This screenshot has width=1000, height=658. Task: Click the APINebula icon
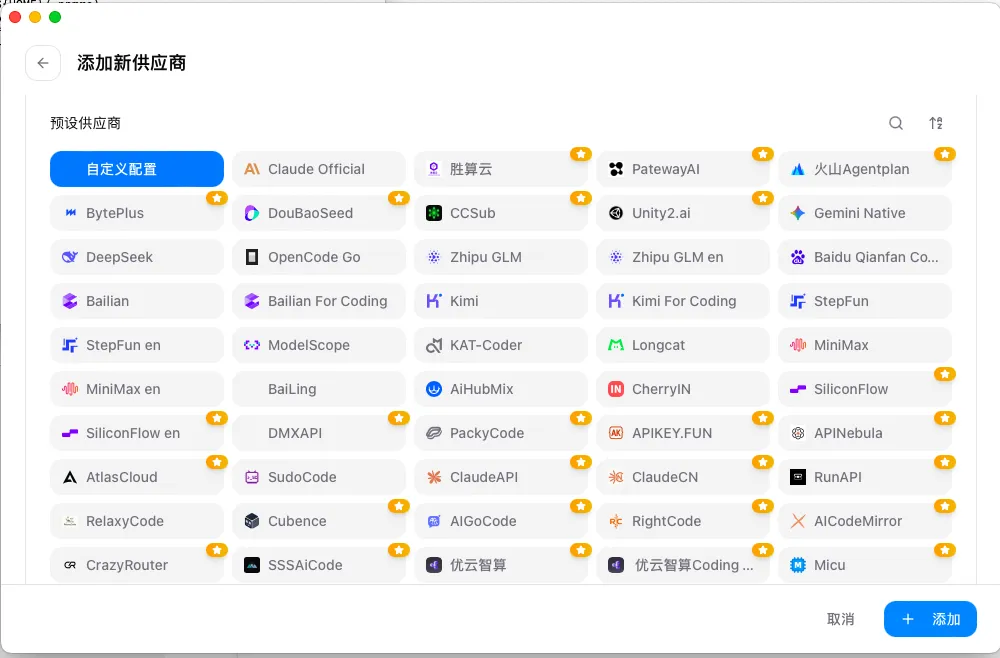[798, 433]
